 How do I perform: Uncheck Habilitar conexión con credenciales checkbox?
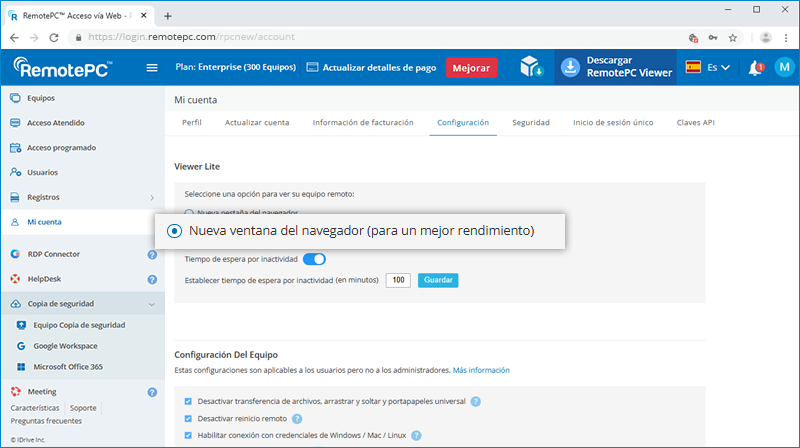(x=188, y=435)
